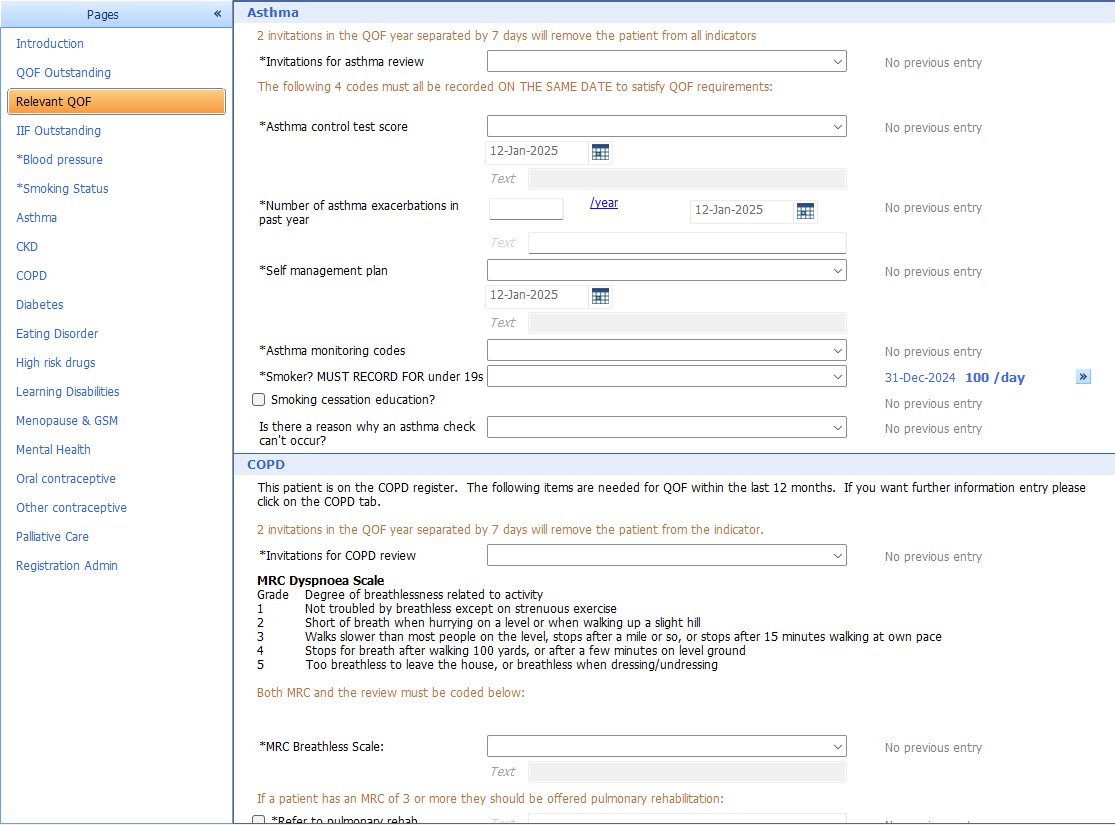Open Oral contraceptive page
The height and width of the screenshot is (825, 1115).
coord(65,479)
